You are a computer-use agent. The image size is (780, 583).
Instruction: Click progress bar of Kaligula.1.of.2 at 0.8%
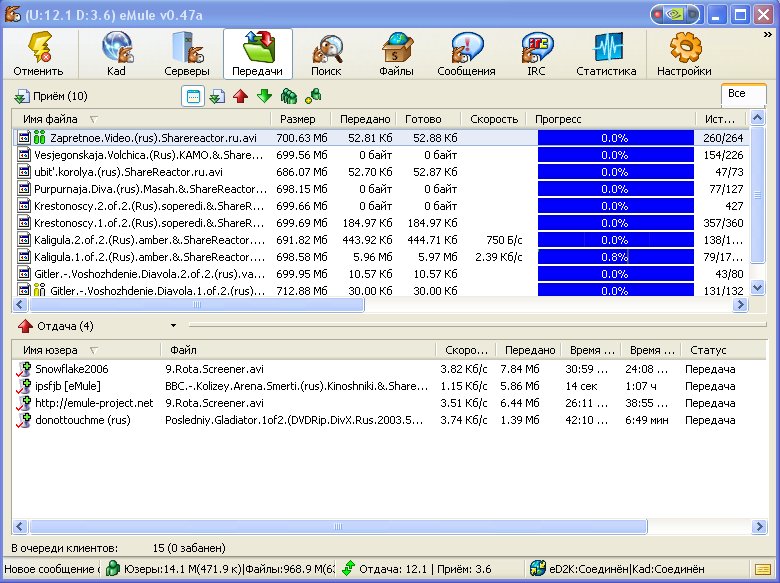coord(616,257)
